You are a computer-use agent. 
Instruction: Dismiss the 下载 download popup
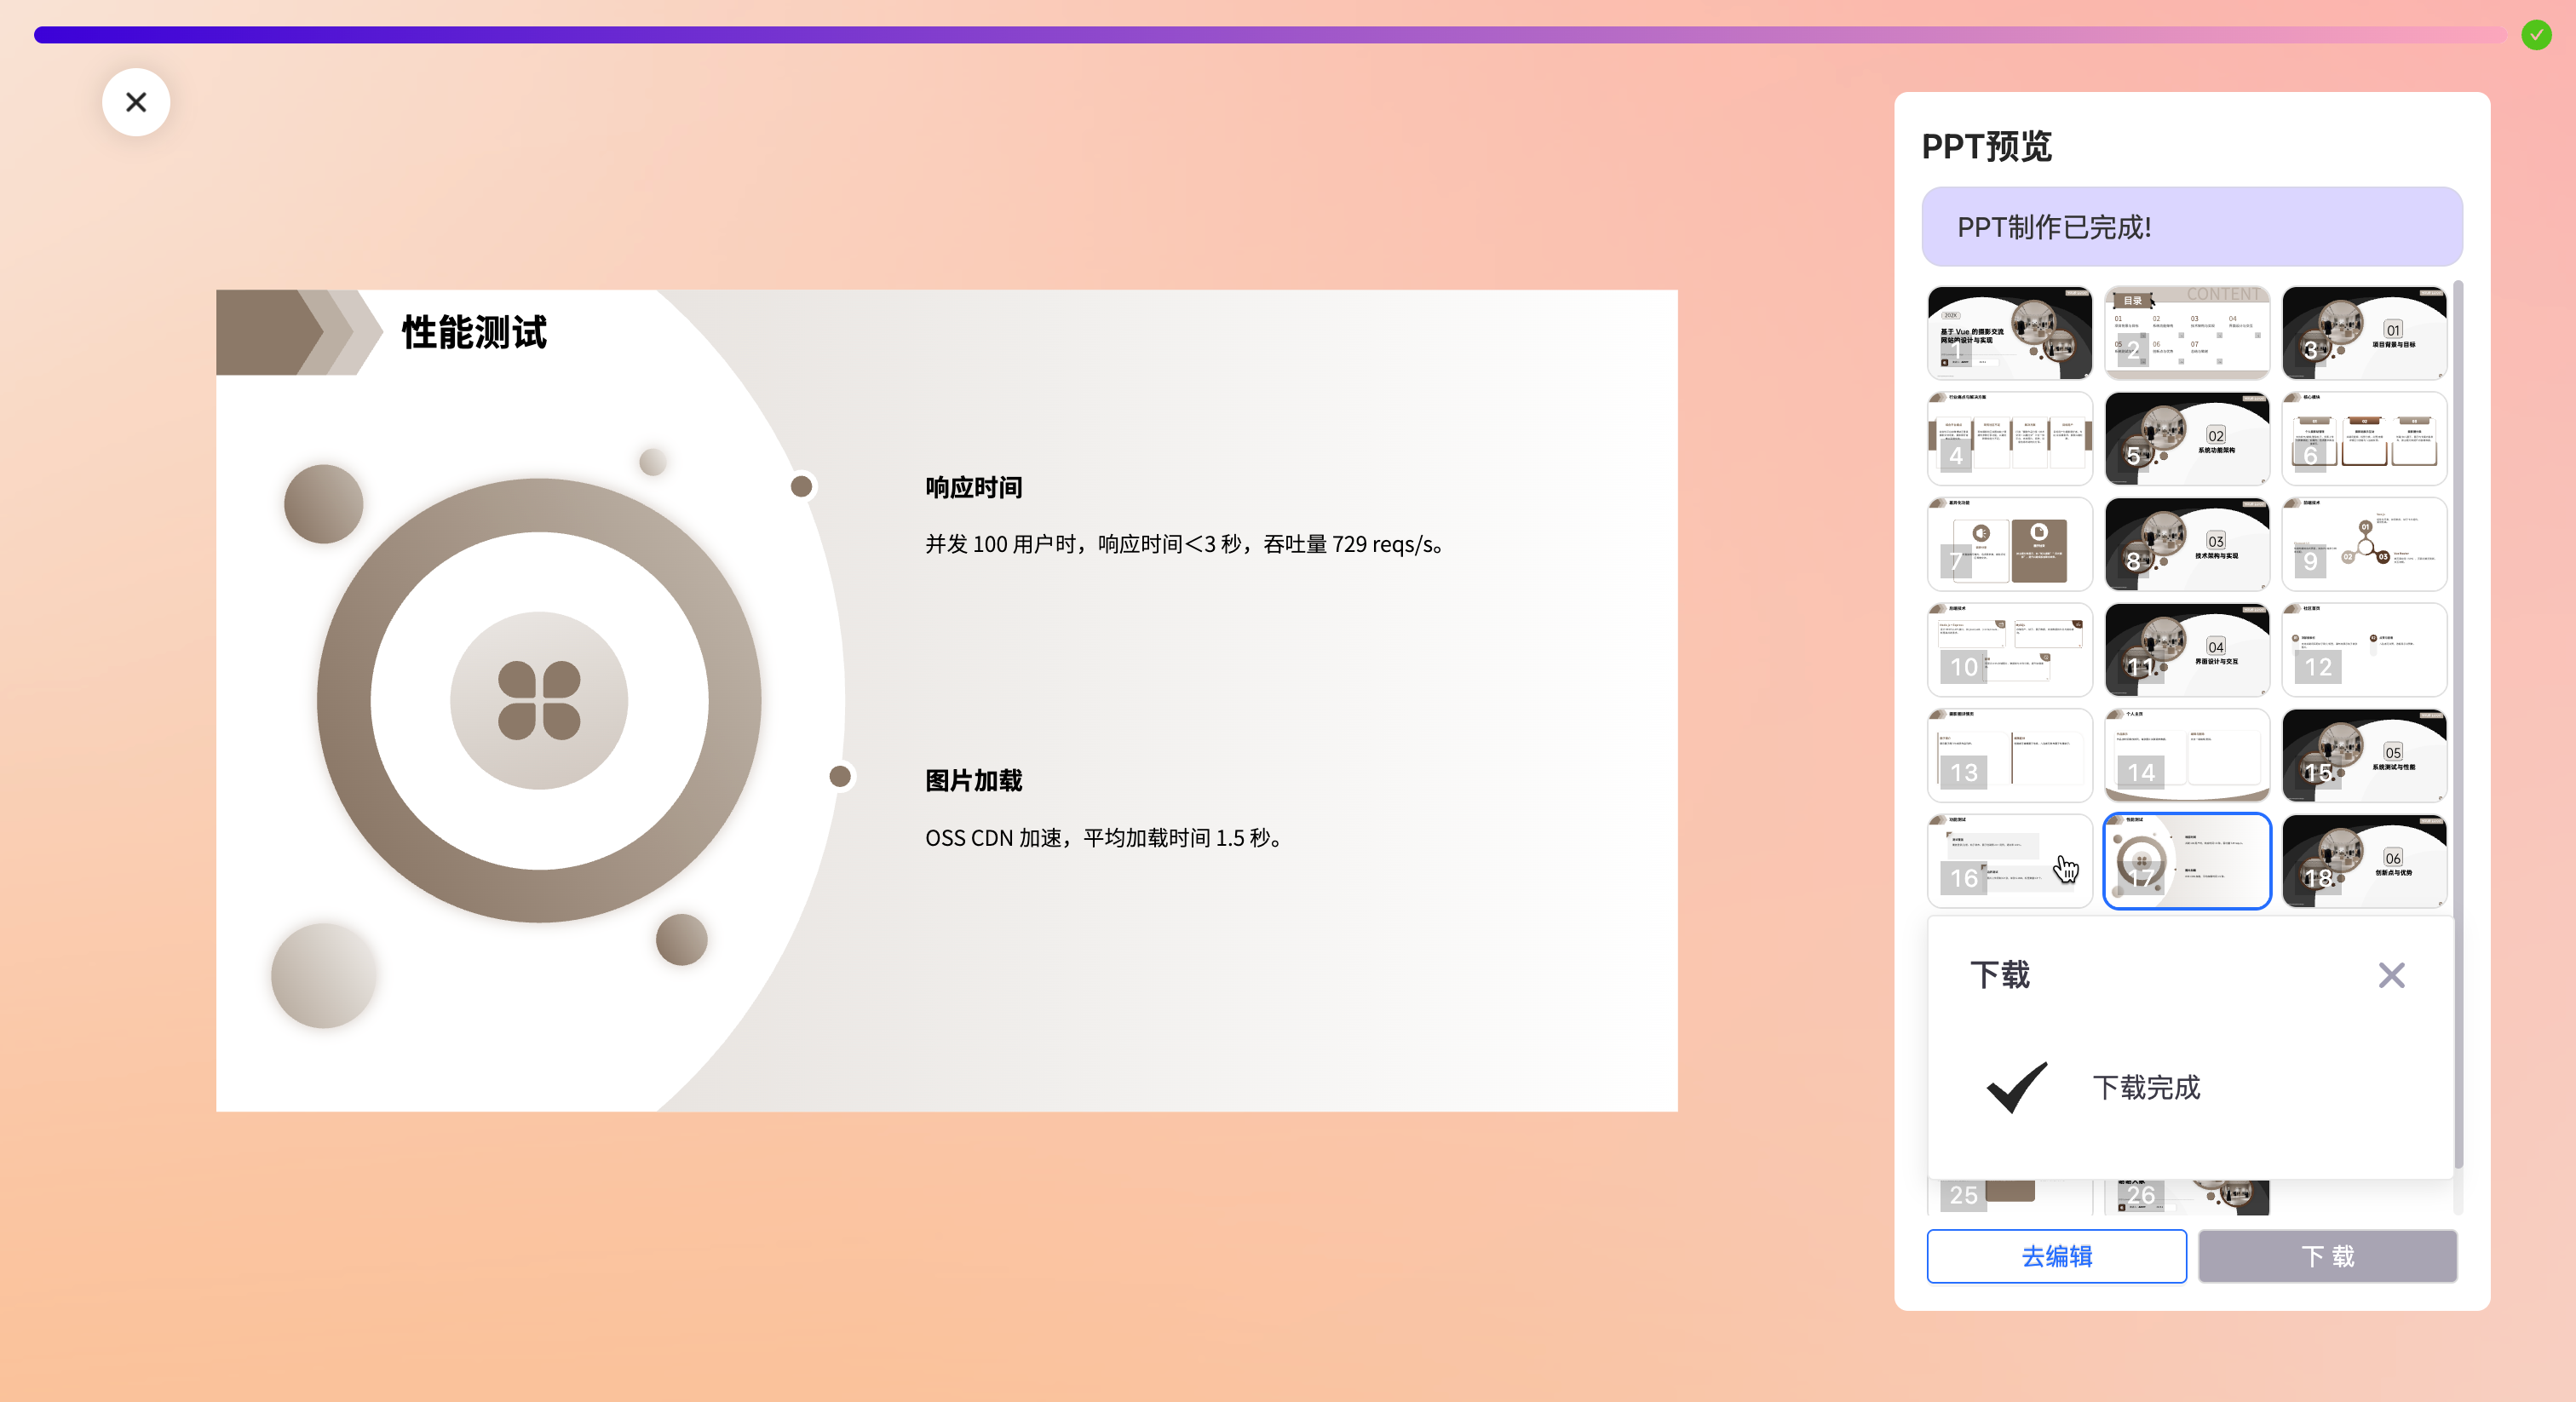coord(2391,975)
